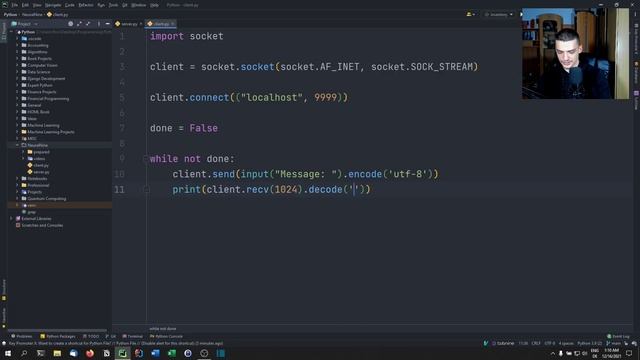Select server.py in project tree
Screen dimensions: 640x360
click(41, 172)
